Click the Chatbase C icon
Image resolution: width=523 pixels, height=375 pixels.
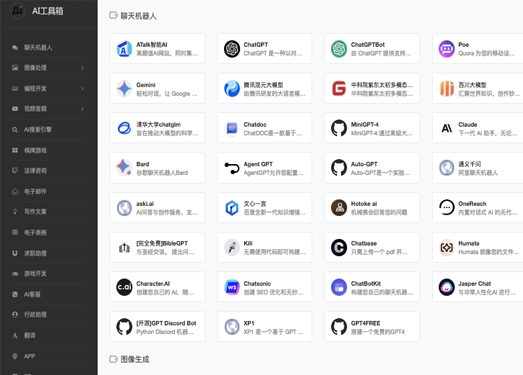pos(339,248)
